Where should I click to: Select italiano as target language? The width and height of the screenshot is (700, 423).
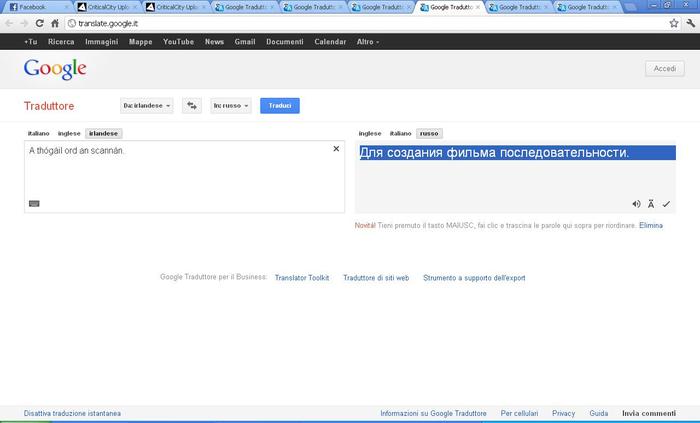[x=400, y=133]
